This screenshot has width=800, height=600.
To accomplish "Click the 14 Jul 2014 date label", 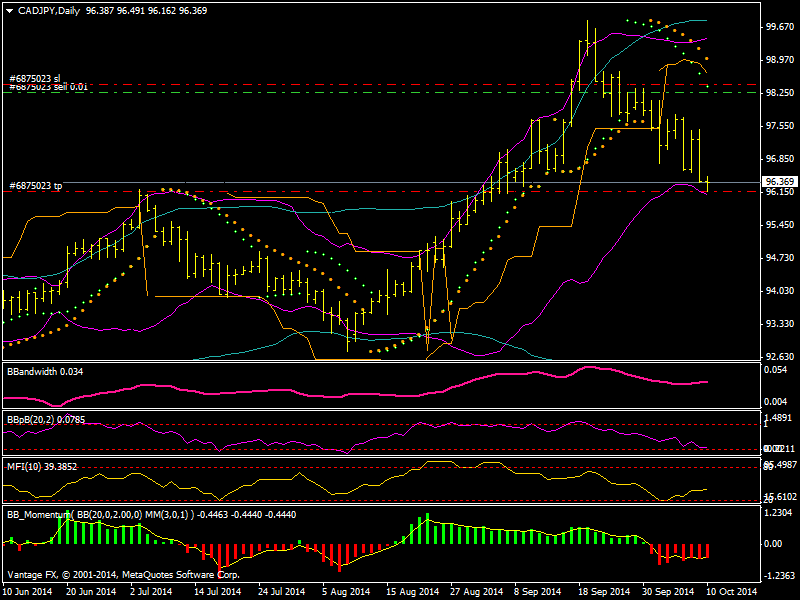I will click(217, 591).
